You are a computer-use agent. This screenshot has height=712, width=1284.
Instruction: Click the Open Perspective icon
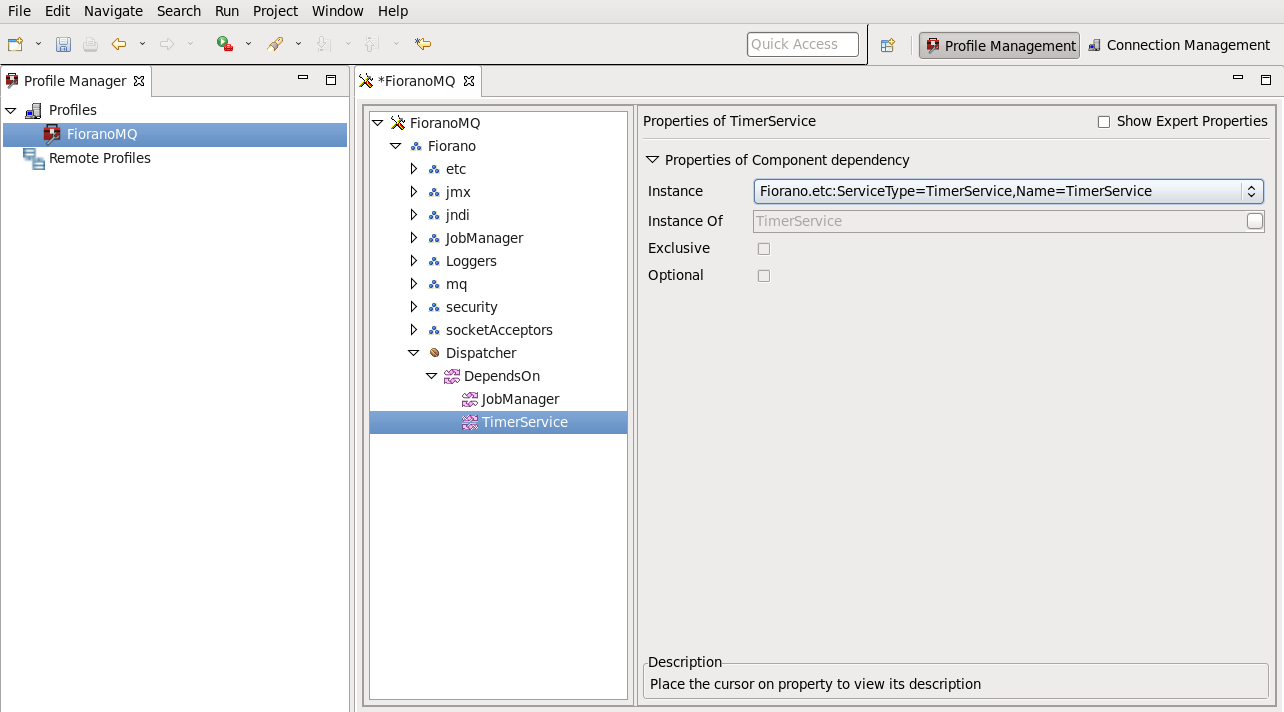887,45
